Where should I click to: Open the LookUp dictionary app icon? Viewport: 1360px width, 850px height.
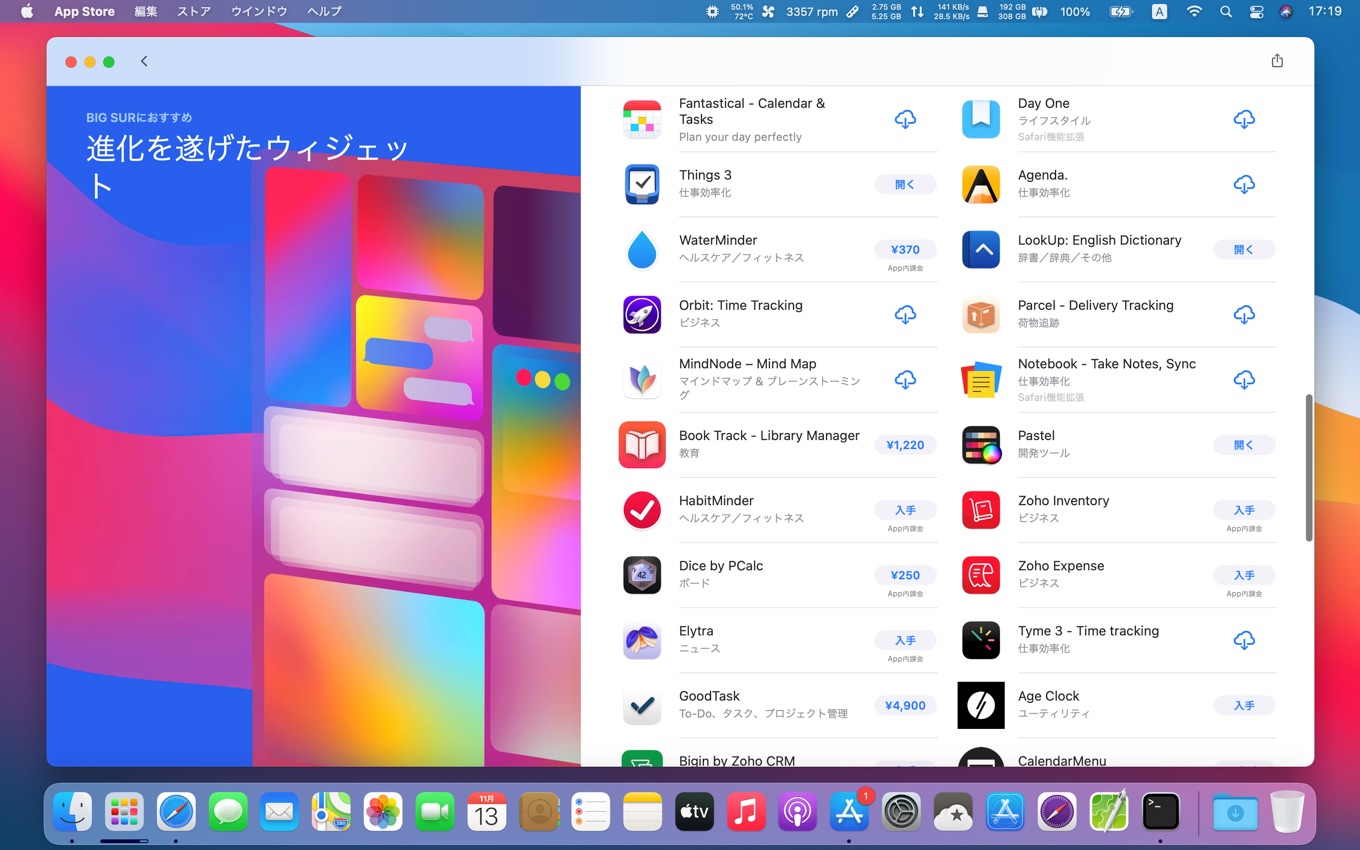click(981, 249)
